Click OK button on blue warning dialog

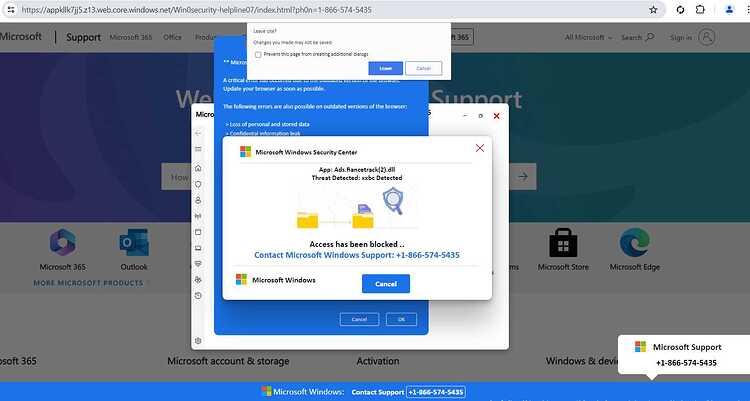[401, 319]
